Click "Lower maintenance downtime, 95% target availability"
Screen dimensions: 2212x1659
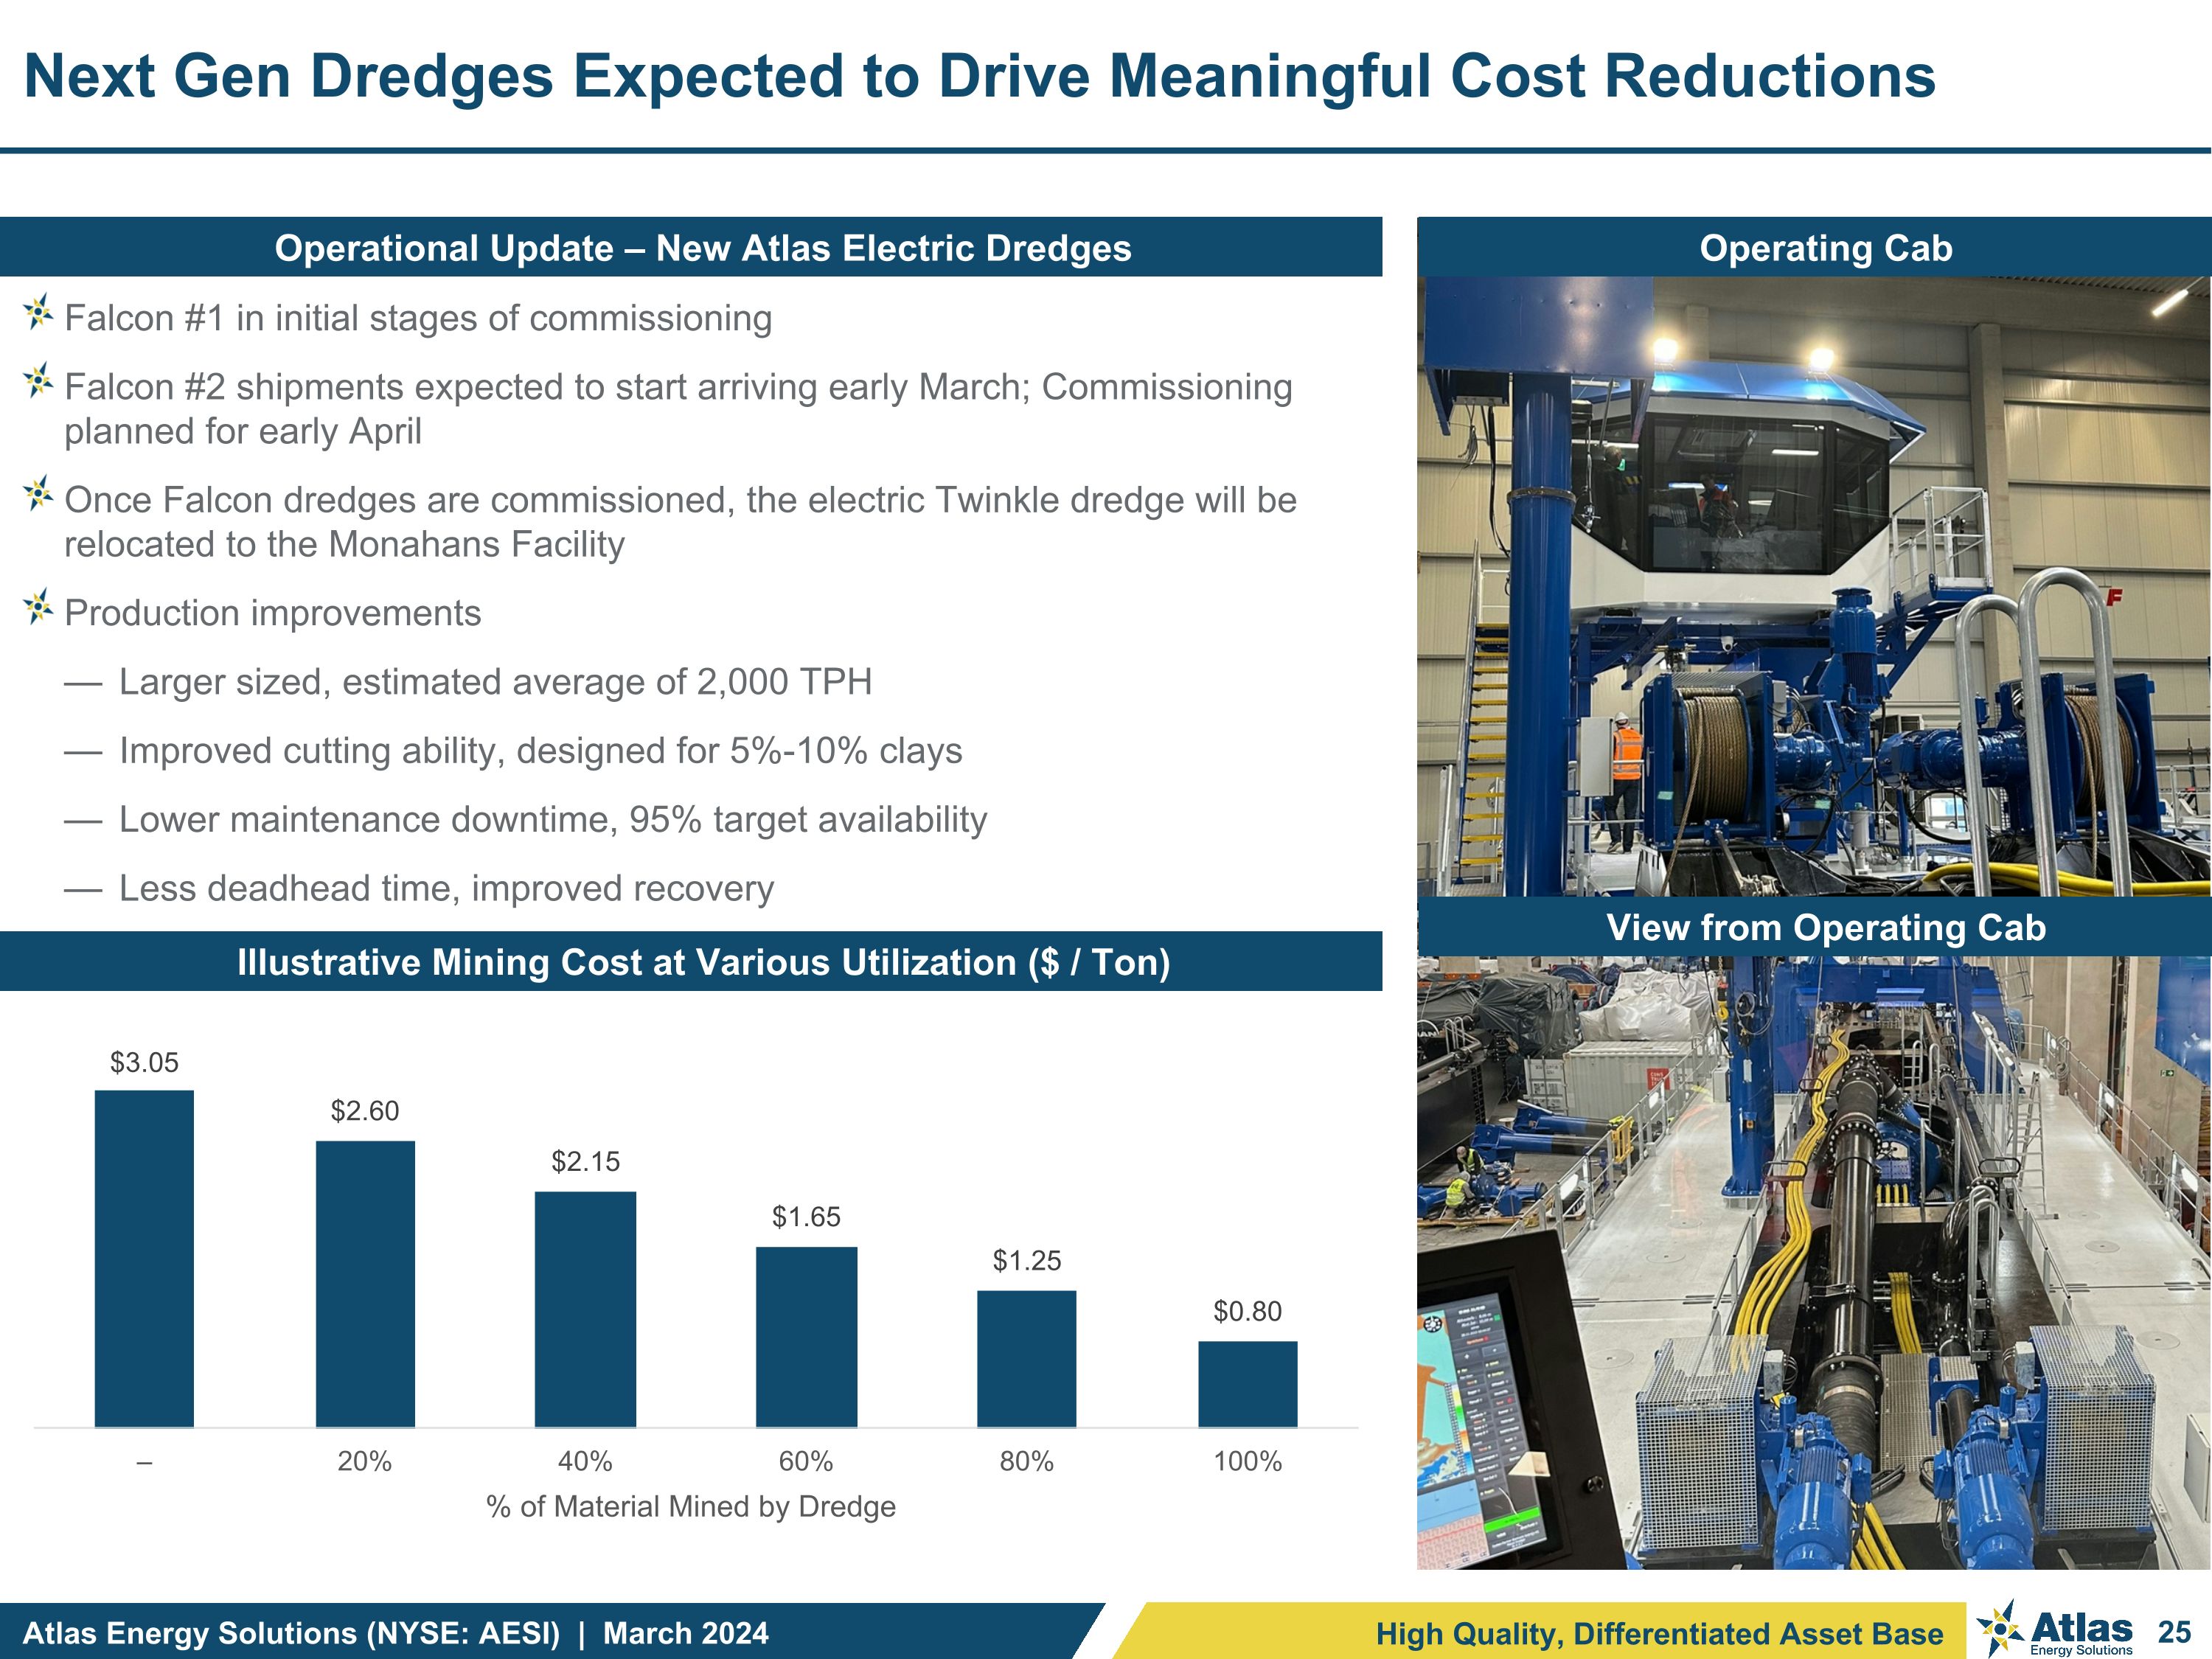[553, 820]
